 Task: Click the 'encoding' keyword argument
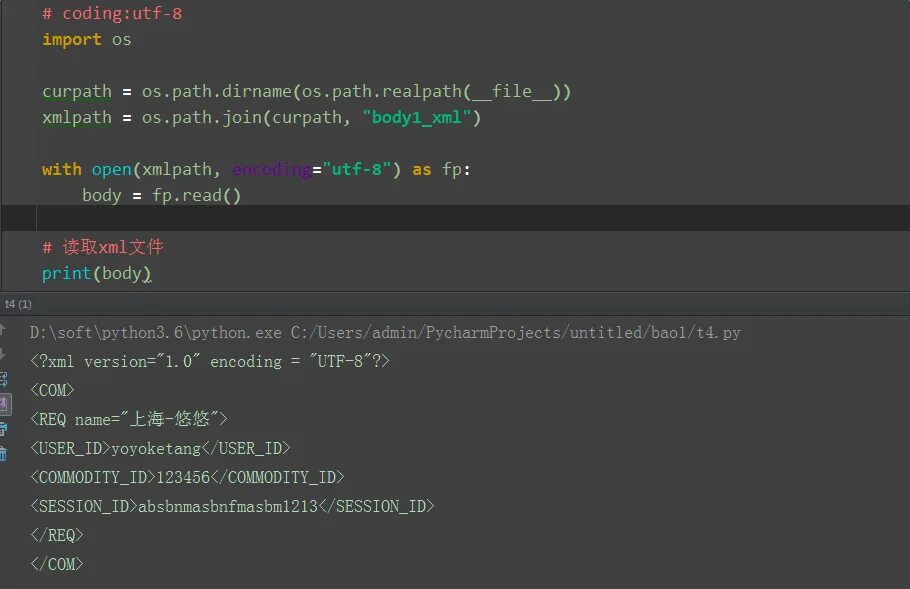[272, 169]
